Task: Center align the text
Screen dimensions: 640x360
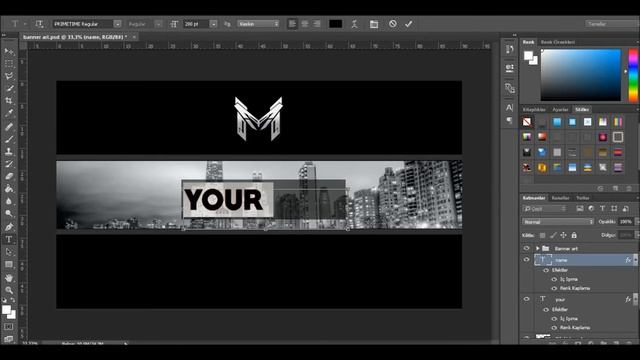Action: (304, 24)
